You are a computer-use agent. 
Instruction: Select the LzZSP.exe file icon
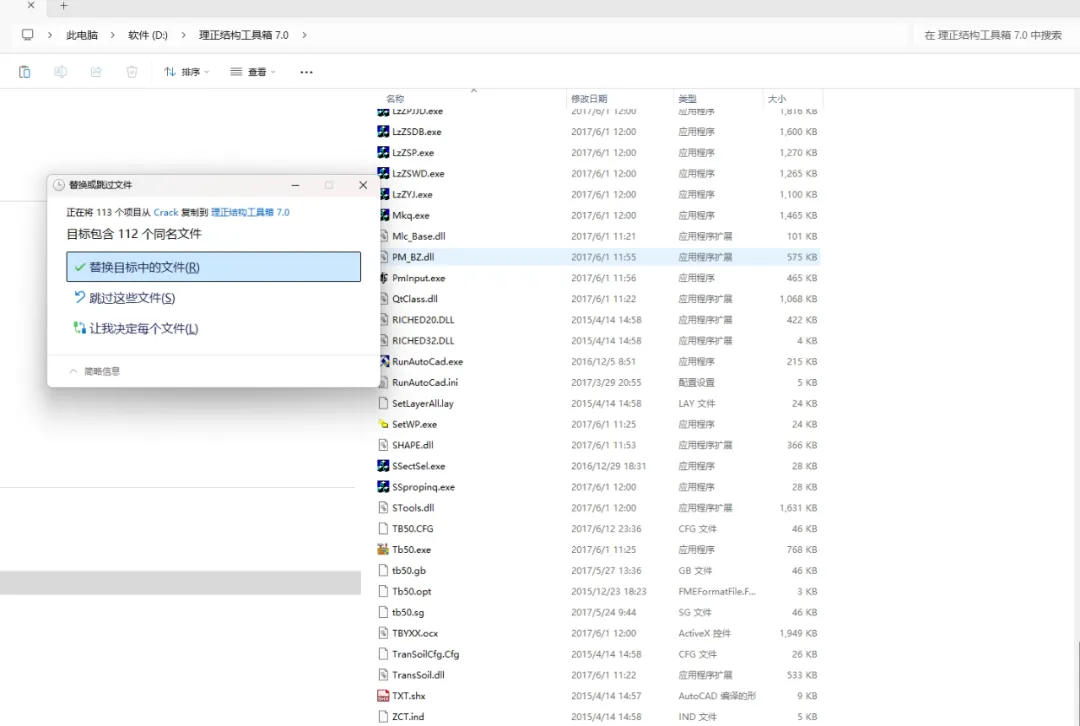[384, 152]
